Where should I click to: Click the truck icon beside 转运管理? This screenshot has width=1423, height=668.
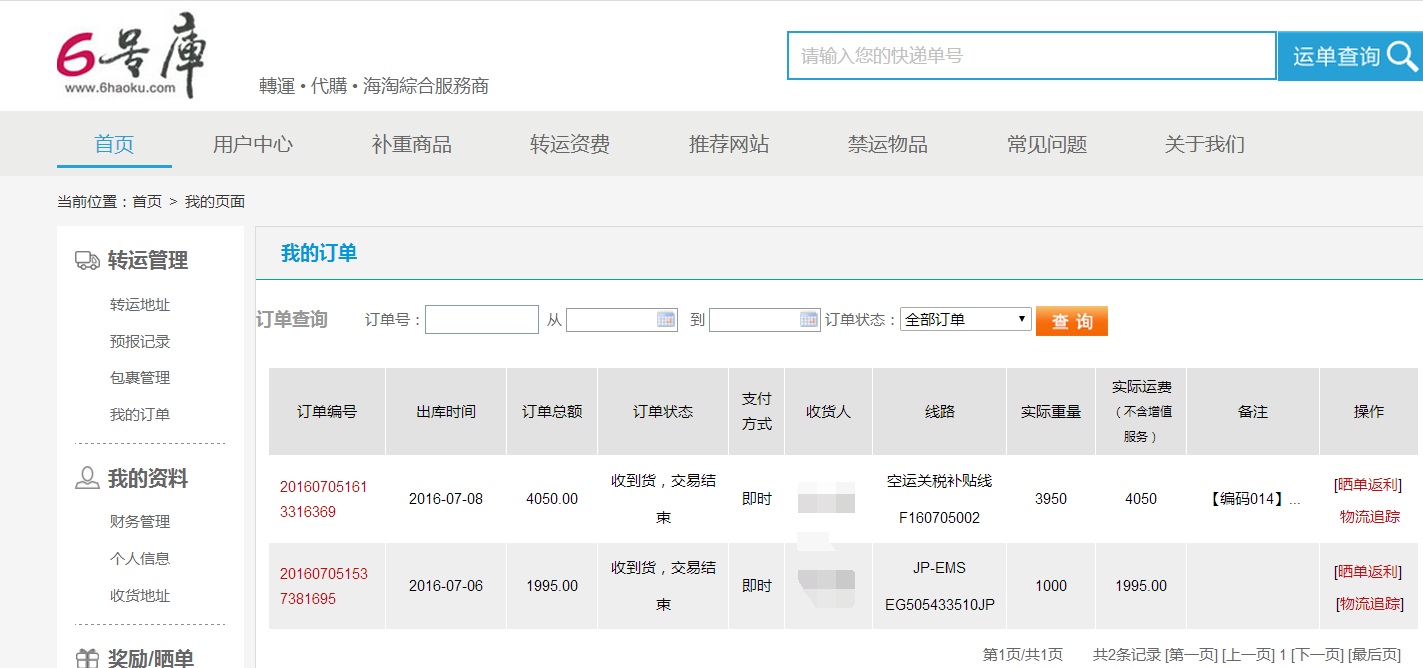click(87, 261)
